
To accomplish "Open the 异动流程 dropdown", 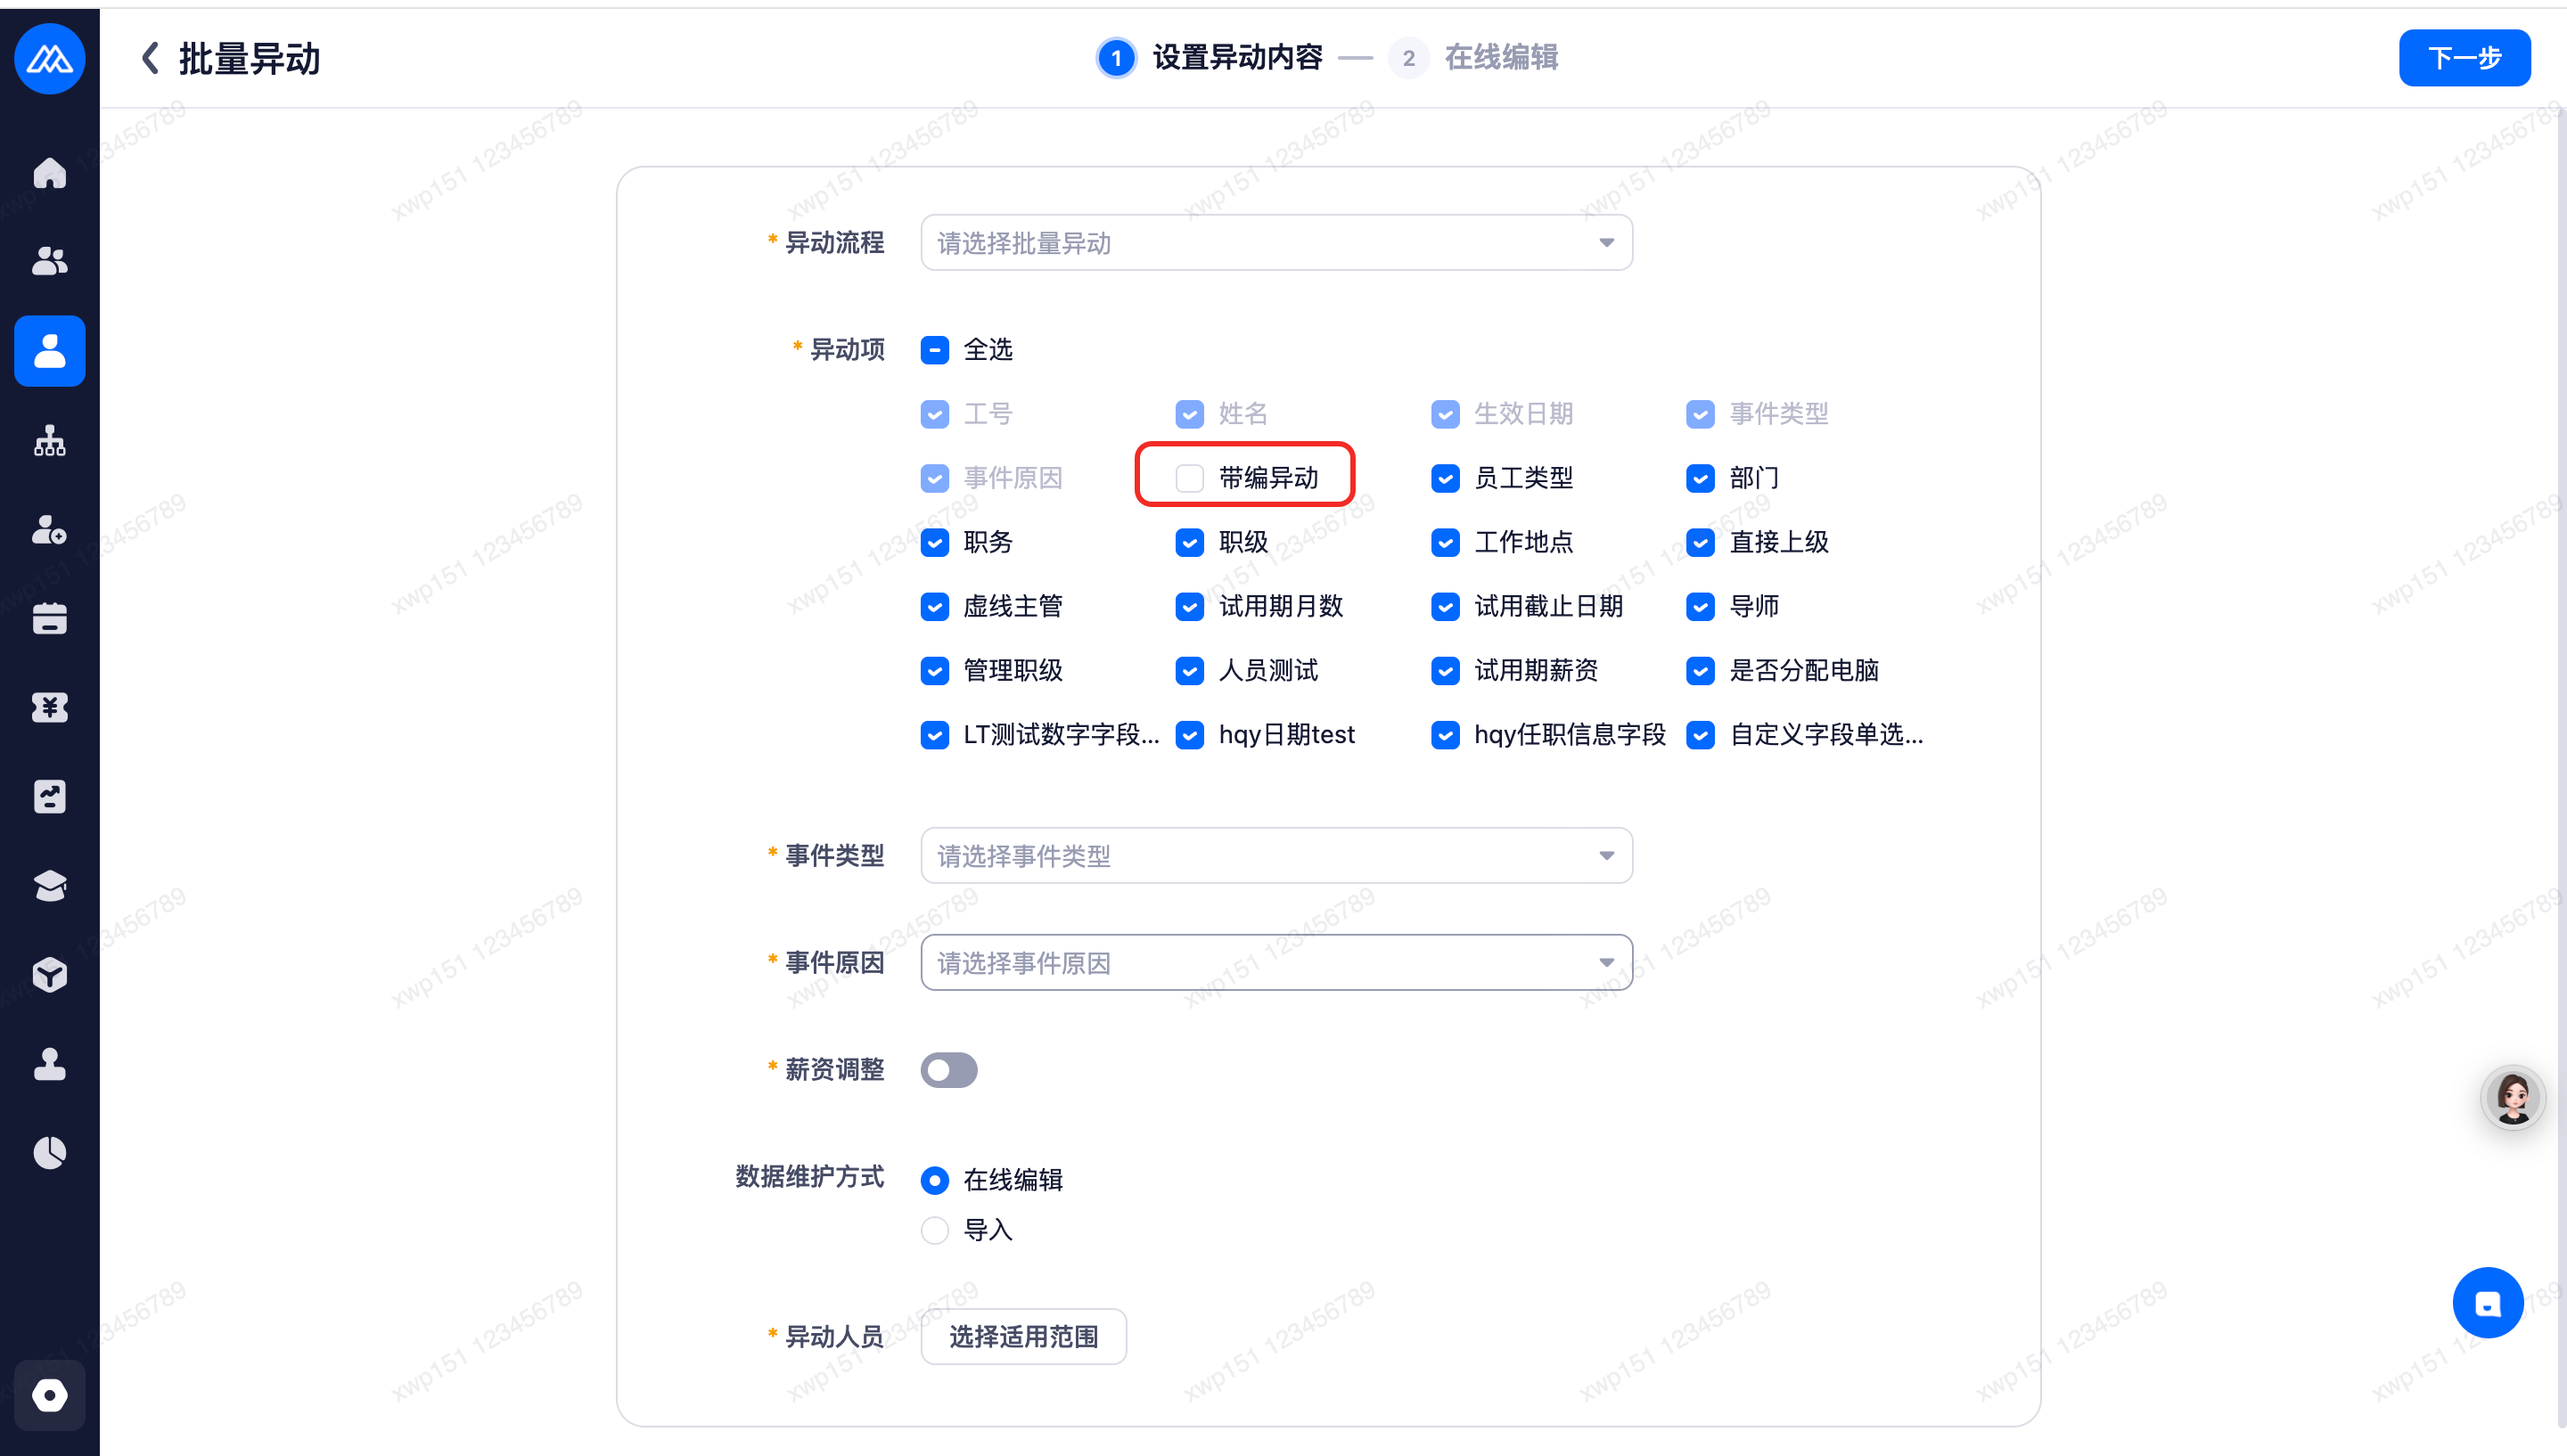I will coord(1276,243).
